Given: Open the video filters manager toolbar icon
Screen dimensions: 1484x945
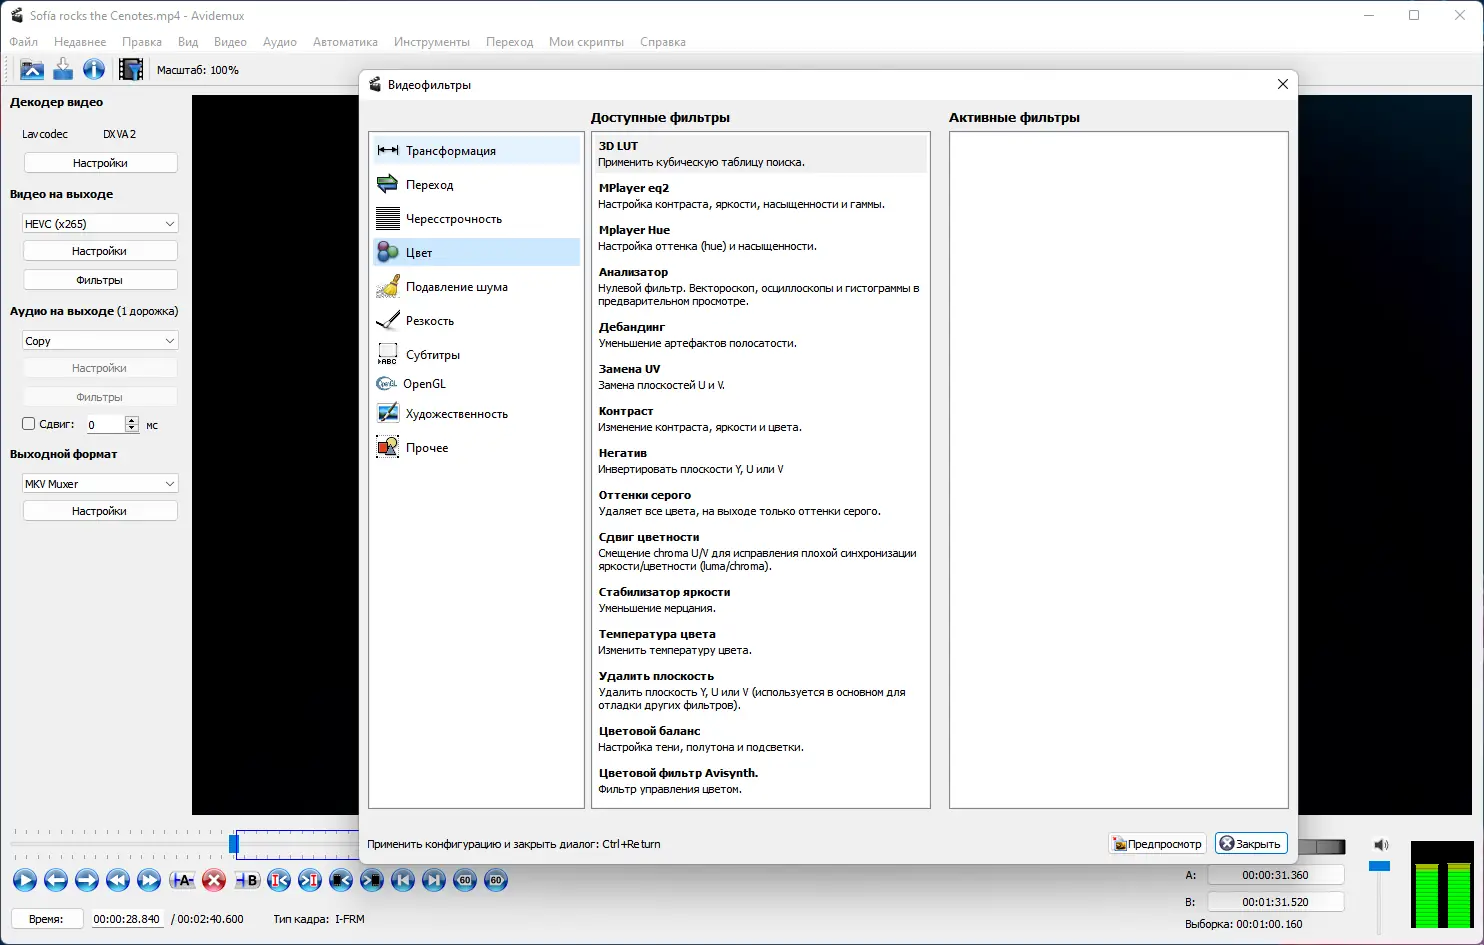Looking at the screenshot, I should coord(130,69).
